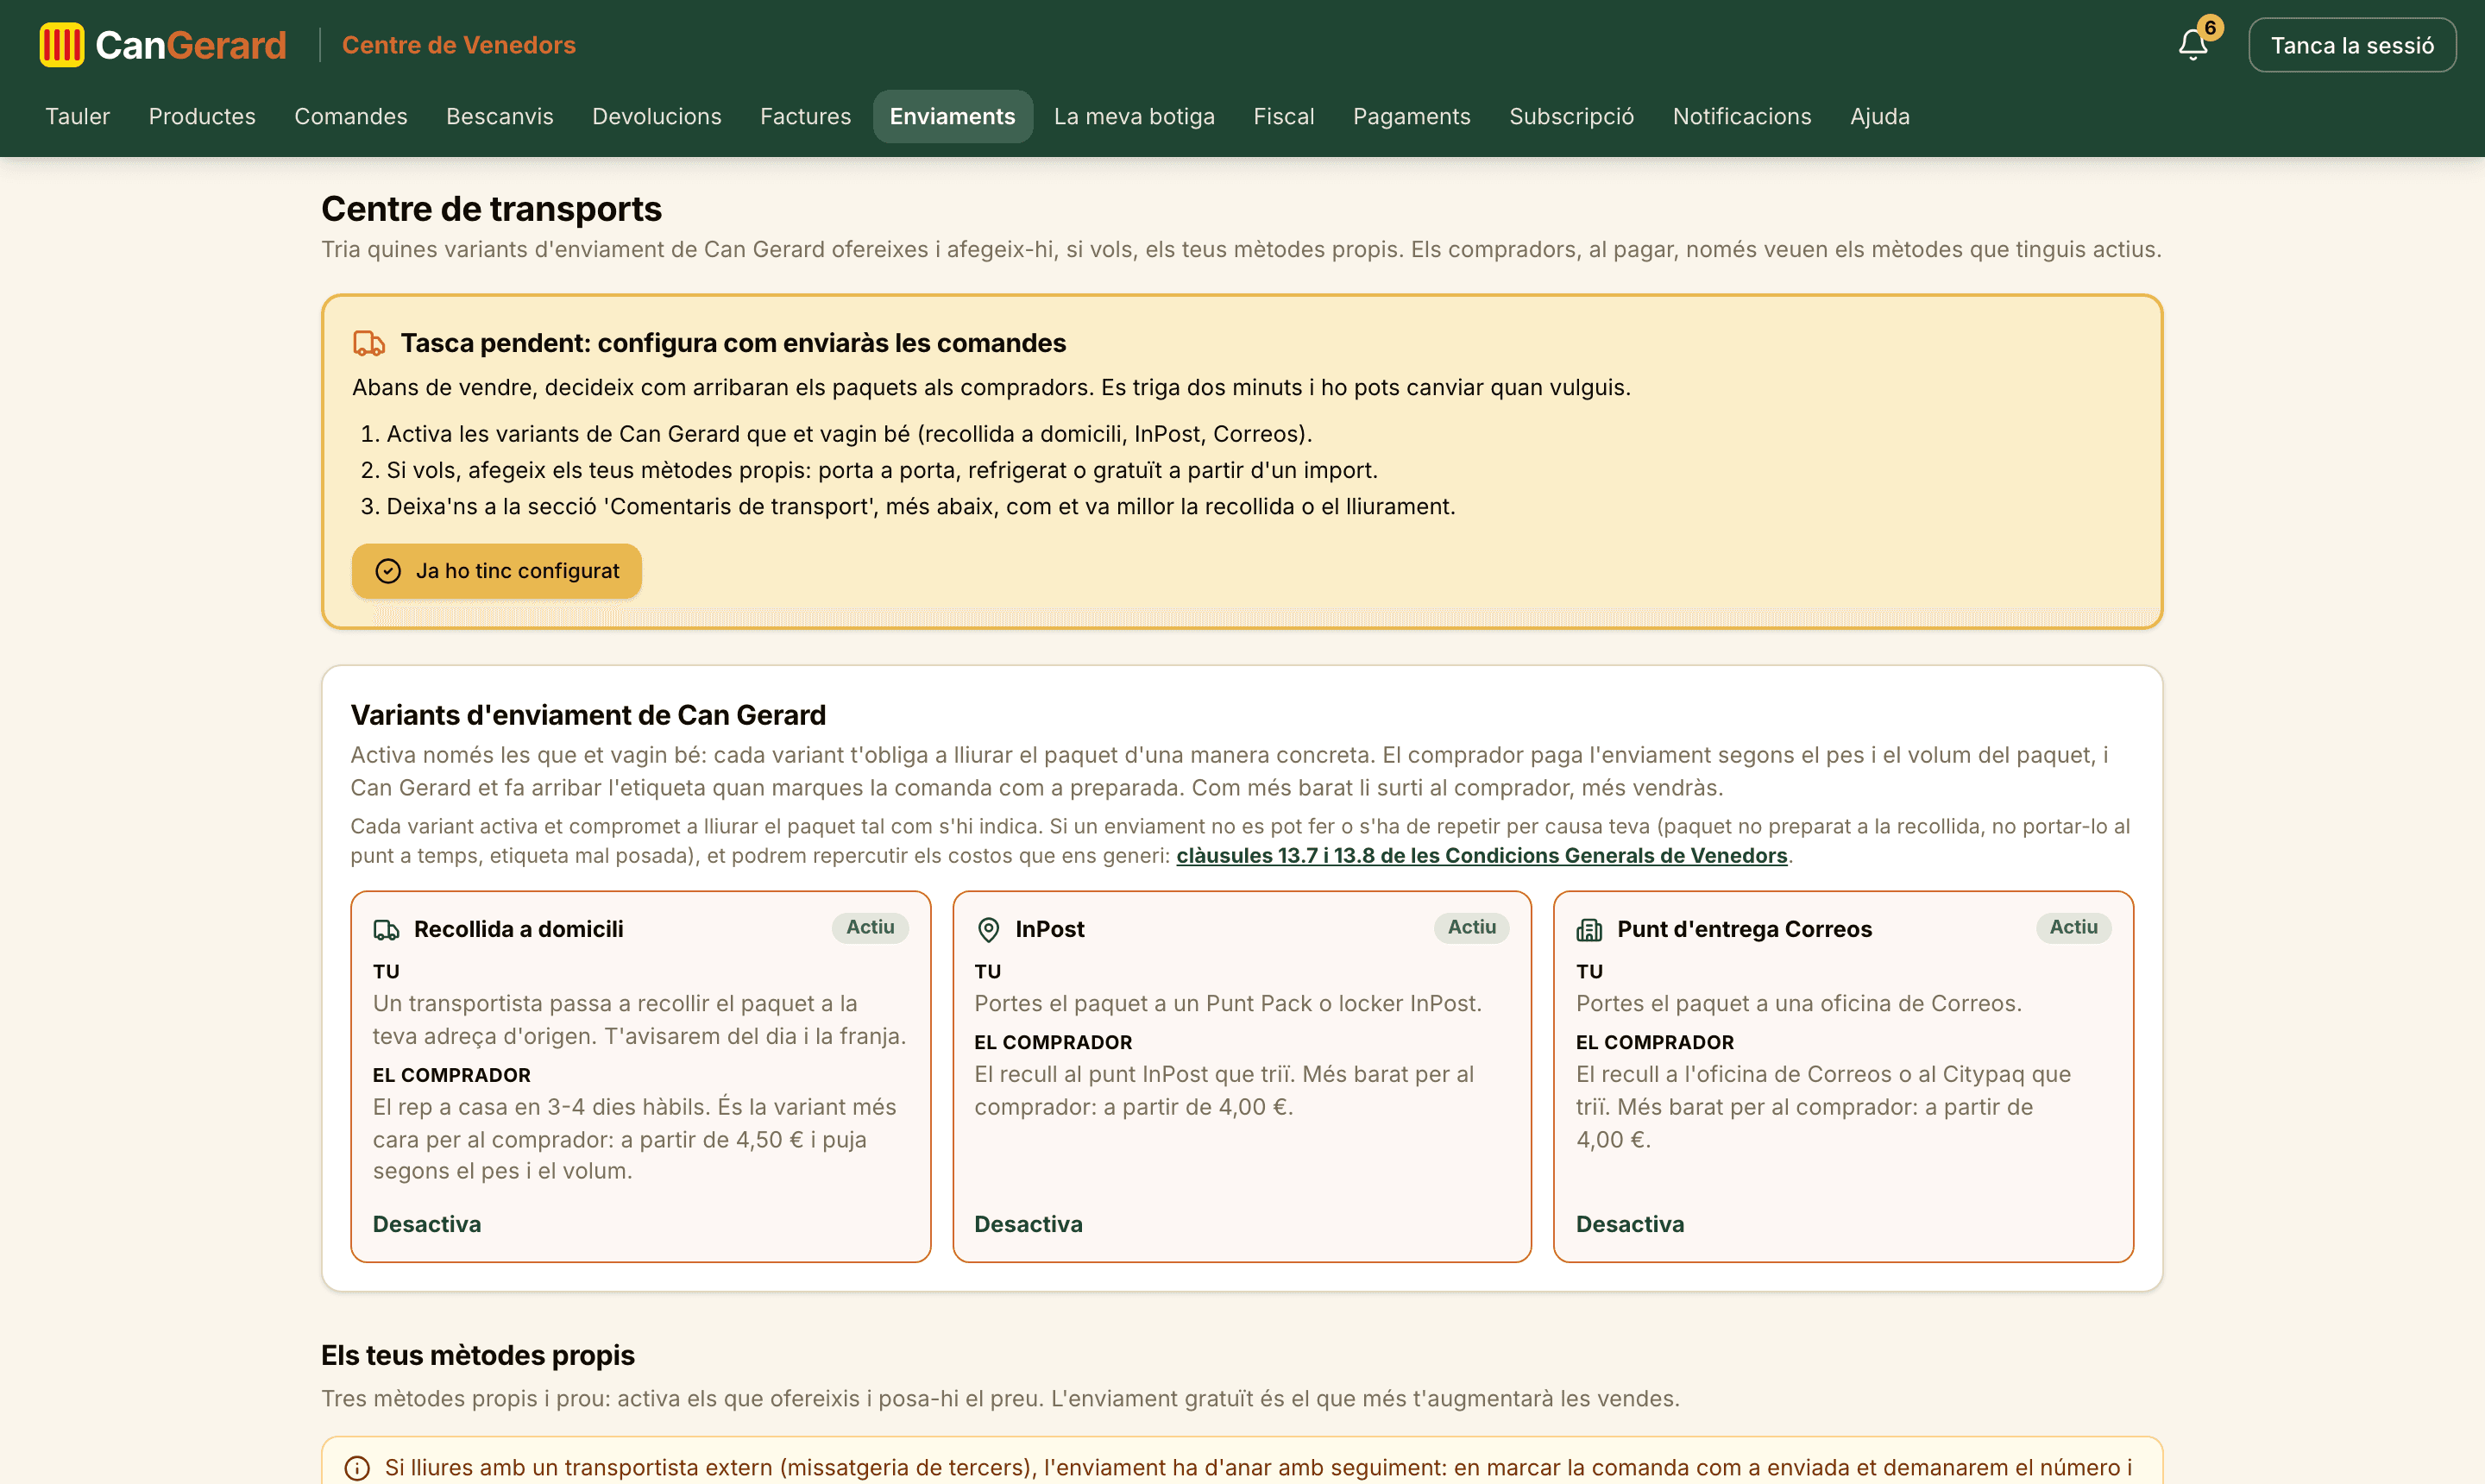Open the clàusules 13.7 i 13.8 link

[x=1481, y=856]
